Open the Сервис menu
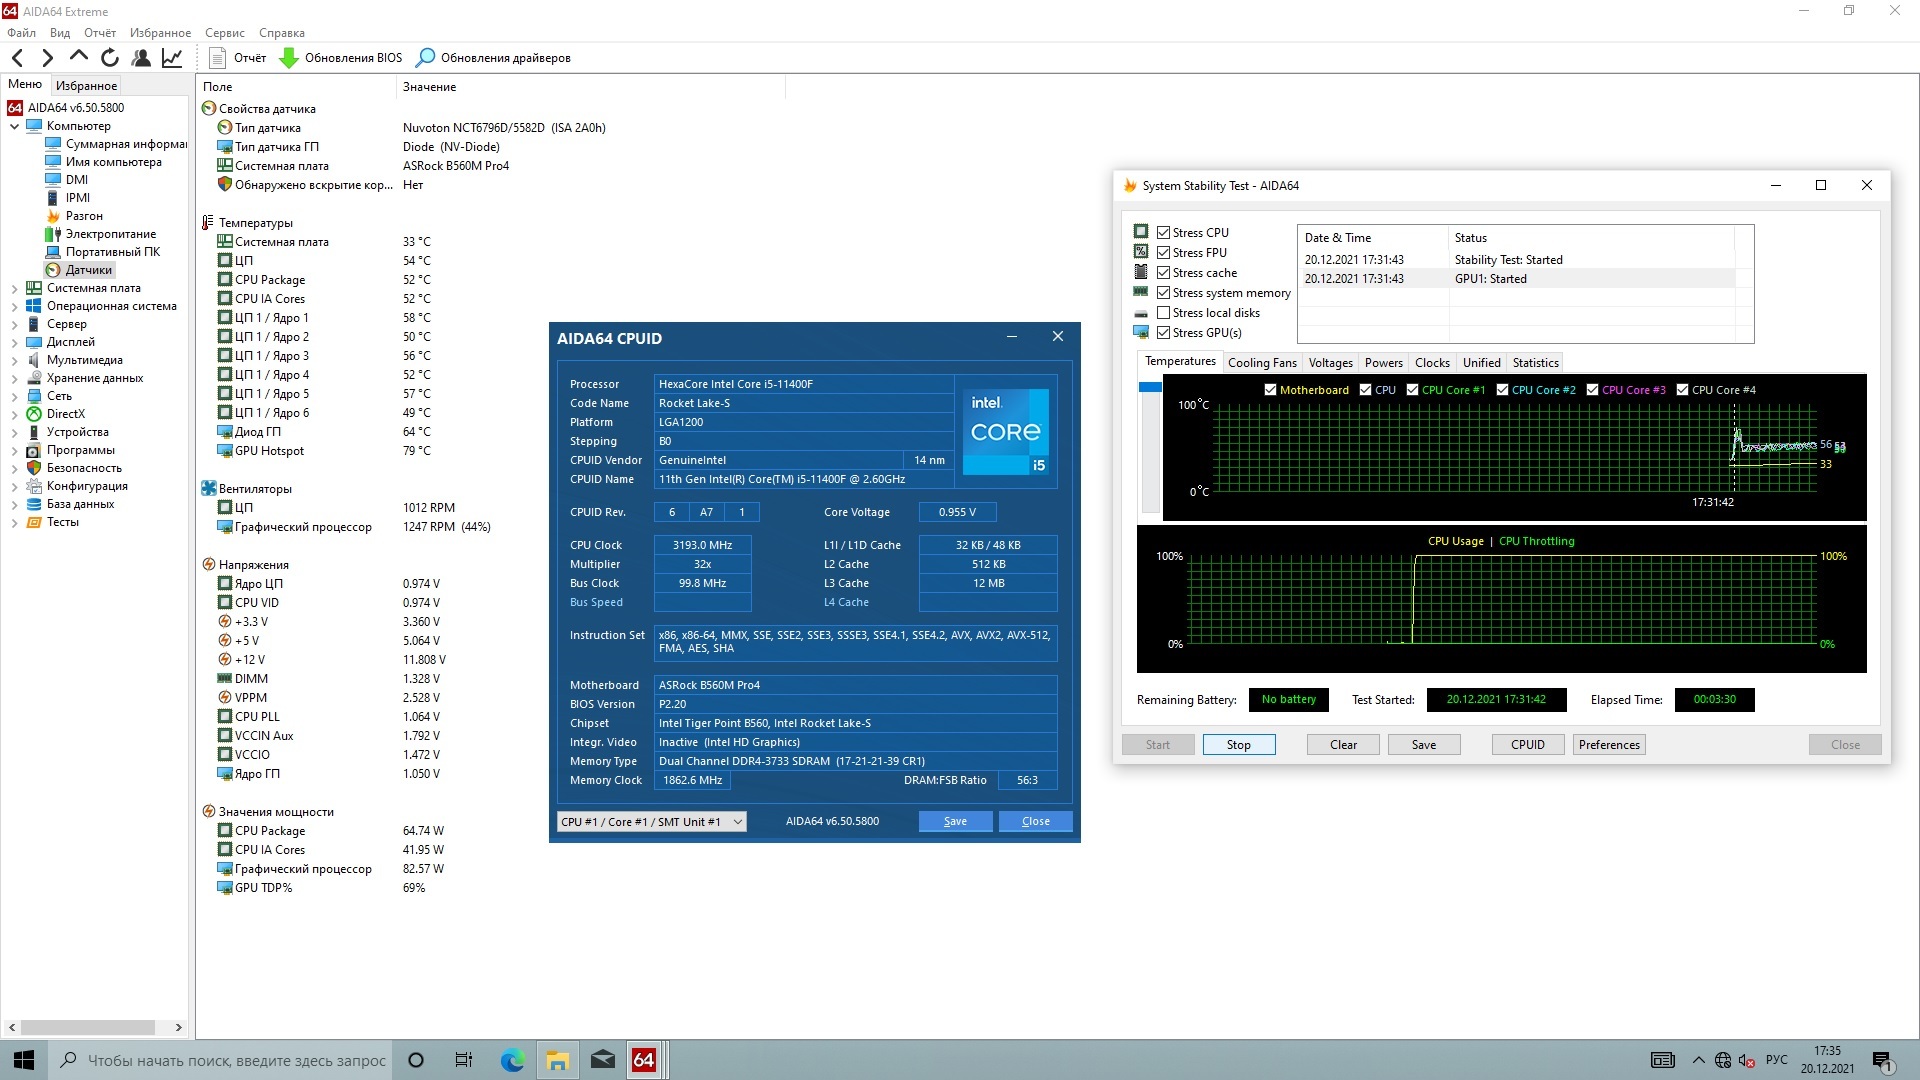This screenshot has height=1080, width=1920. 224,33
